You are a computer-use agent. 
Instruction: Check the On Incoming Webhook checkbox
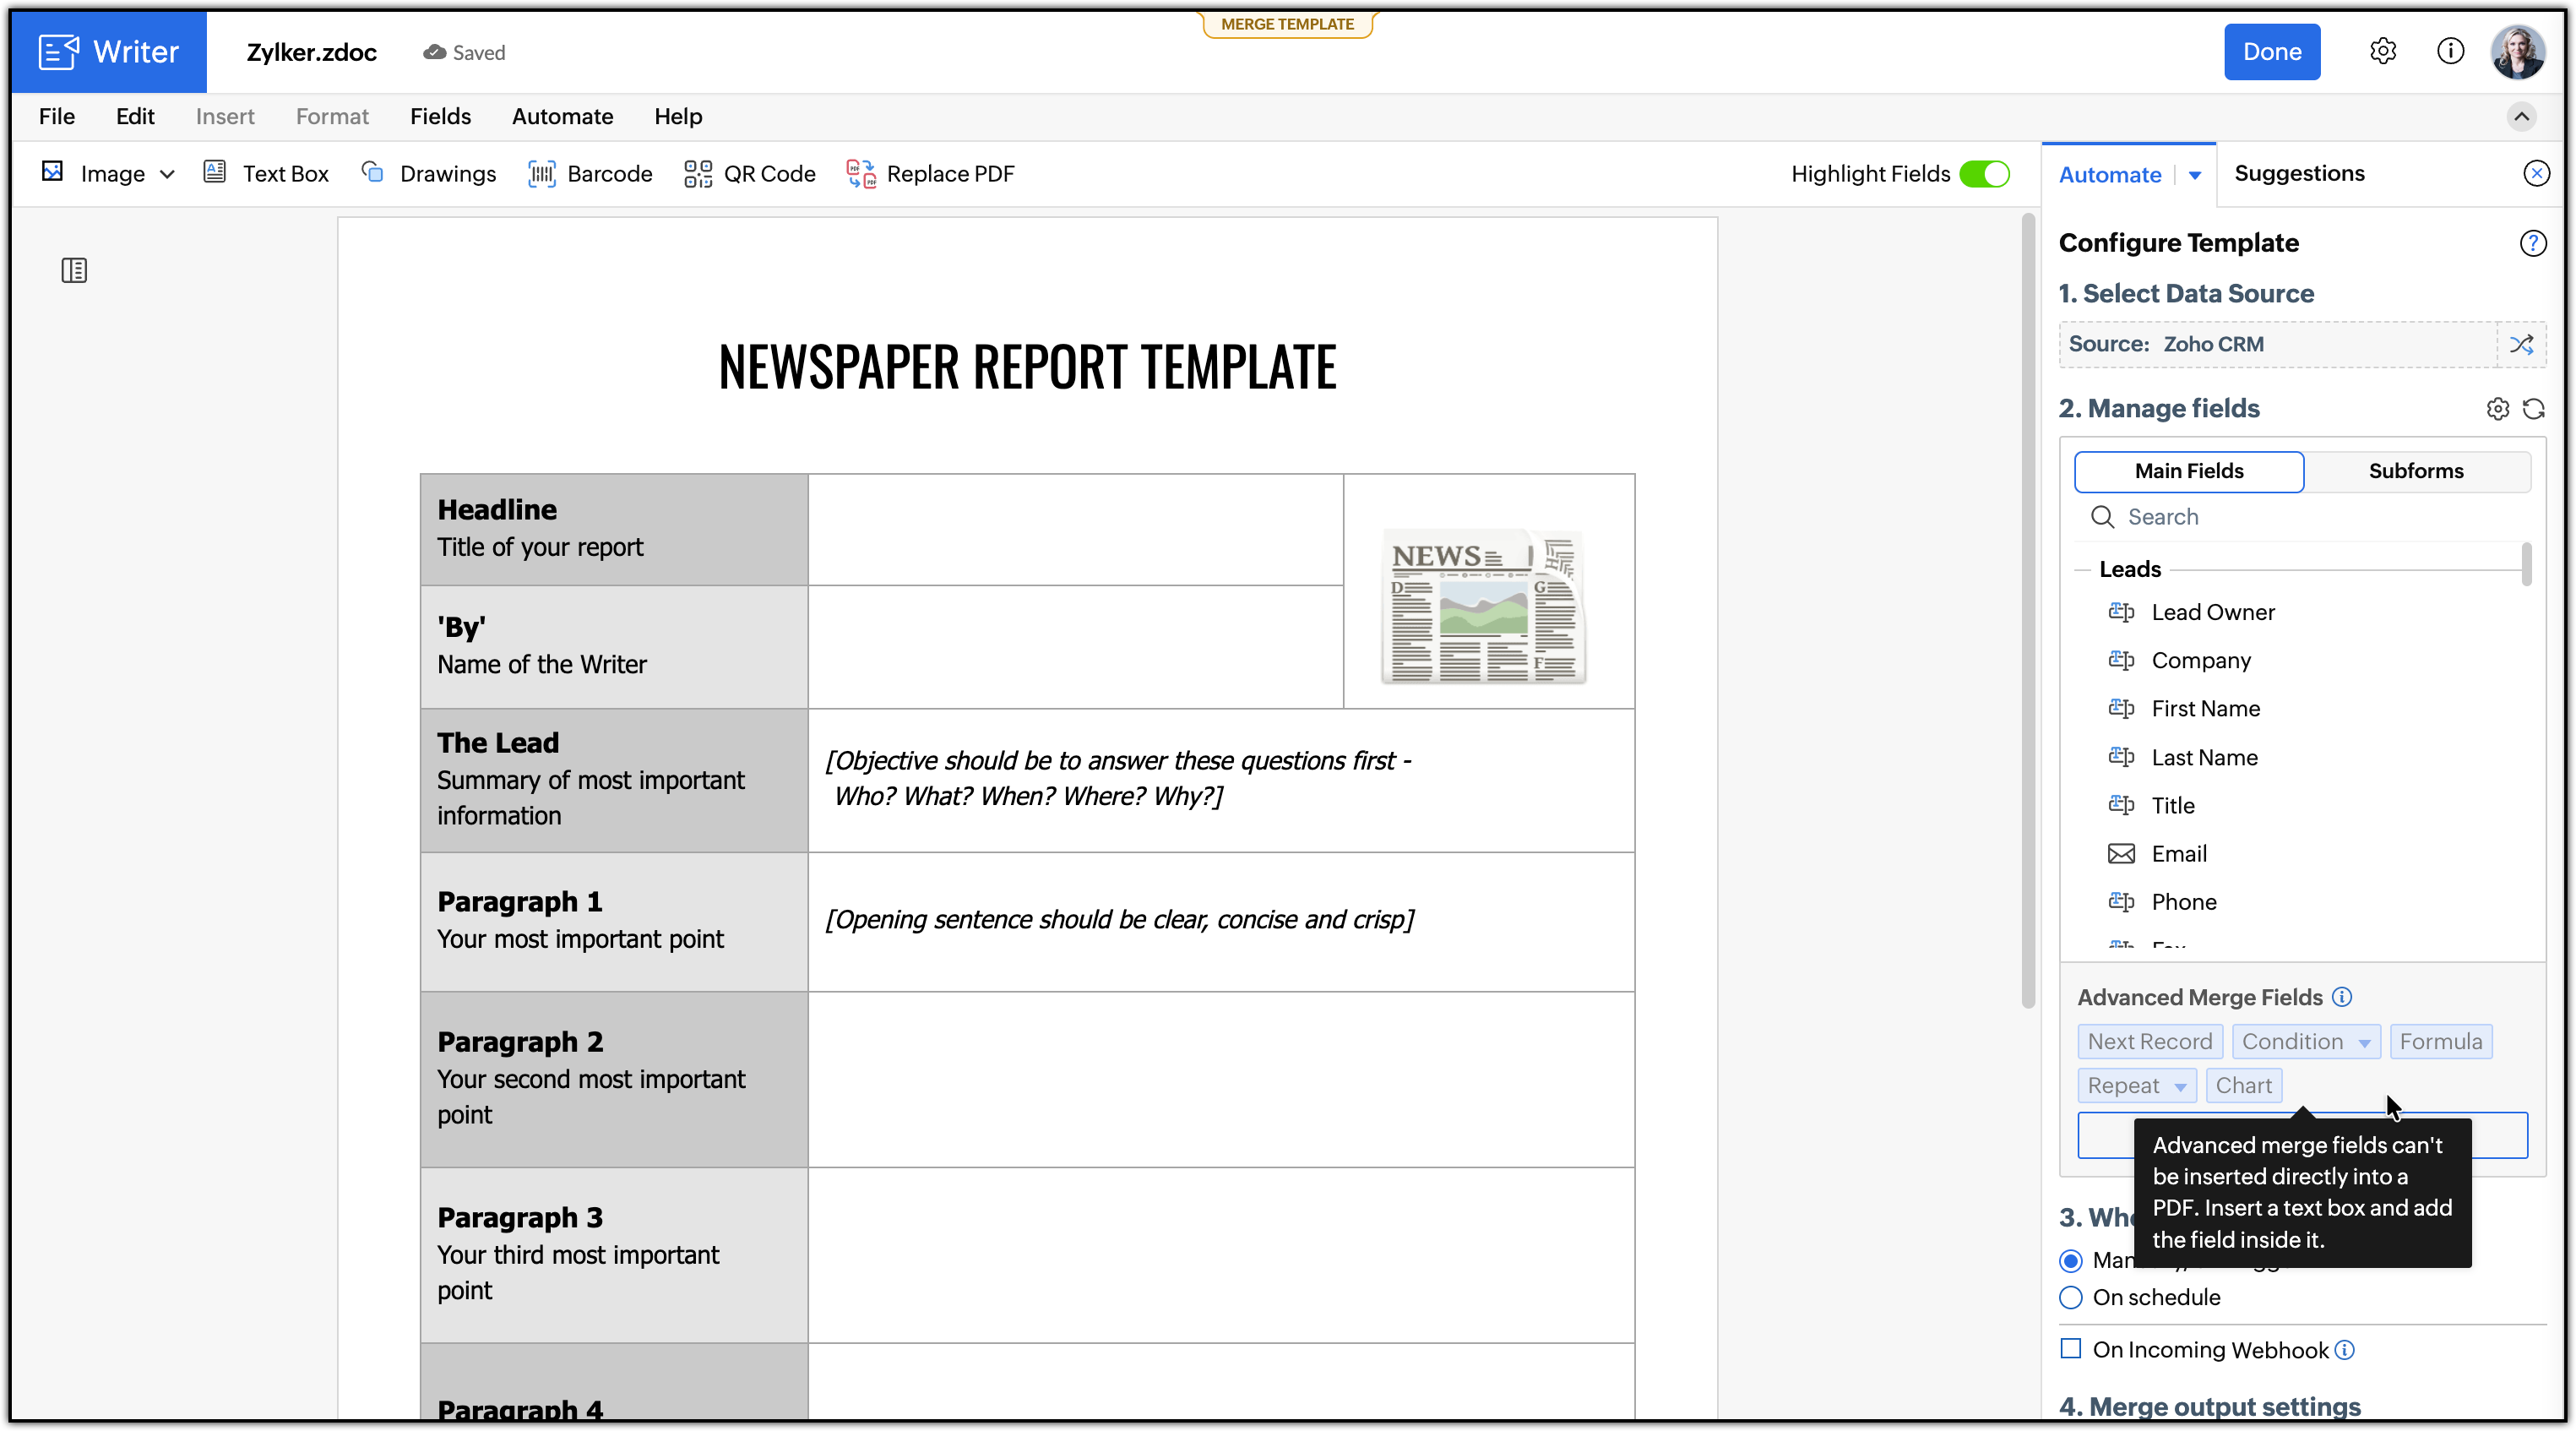(x=2071, y=1349)
